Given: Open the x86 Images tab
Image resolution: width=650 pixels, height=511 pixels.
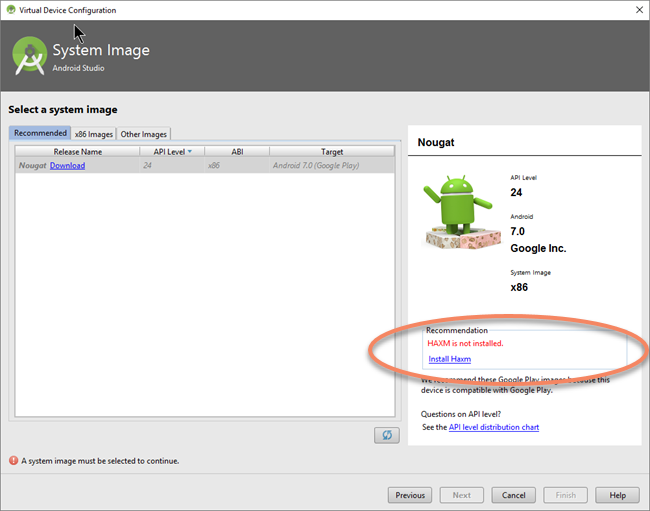Looking at the screenshot, I should pos(94,134).
